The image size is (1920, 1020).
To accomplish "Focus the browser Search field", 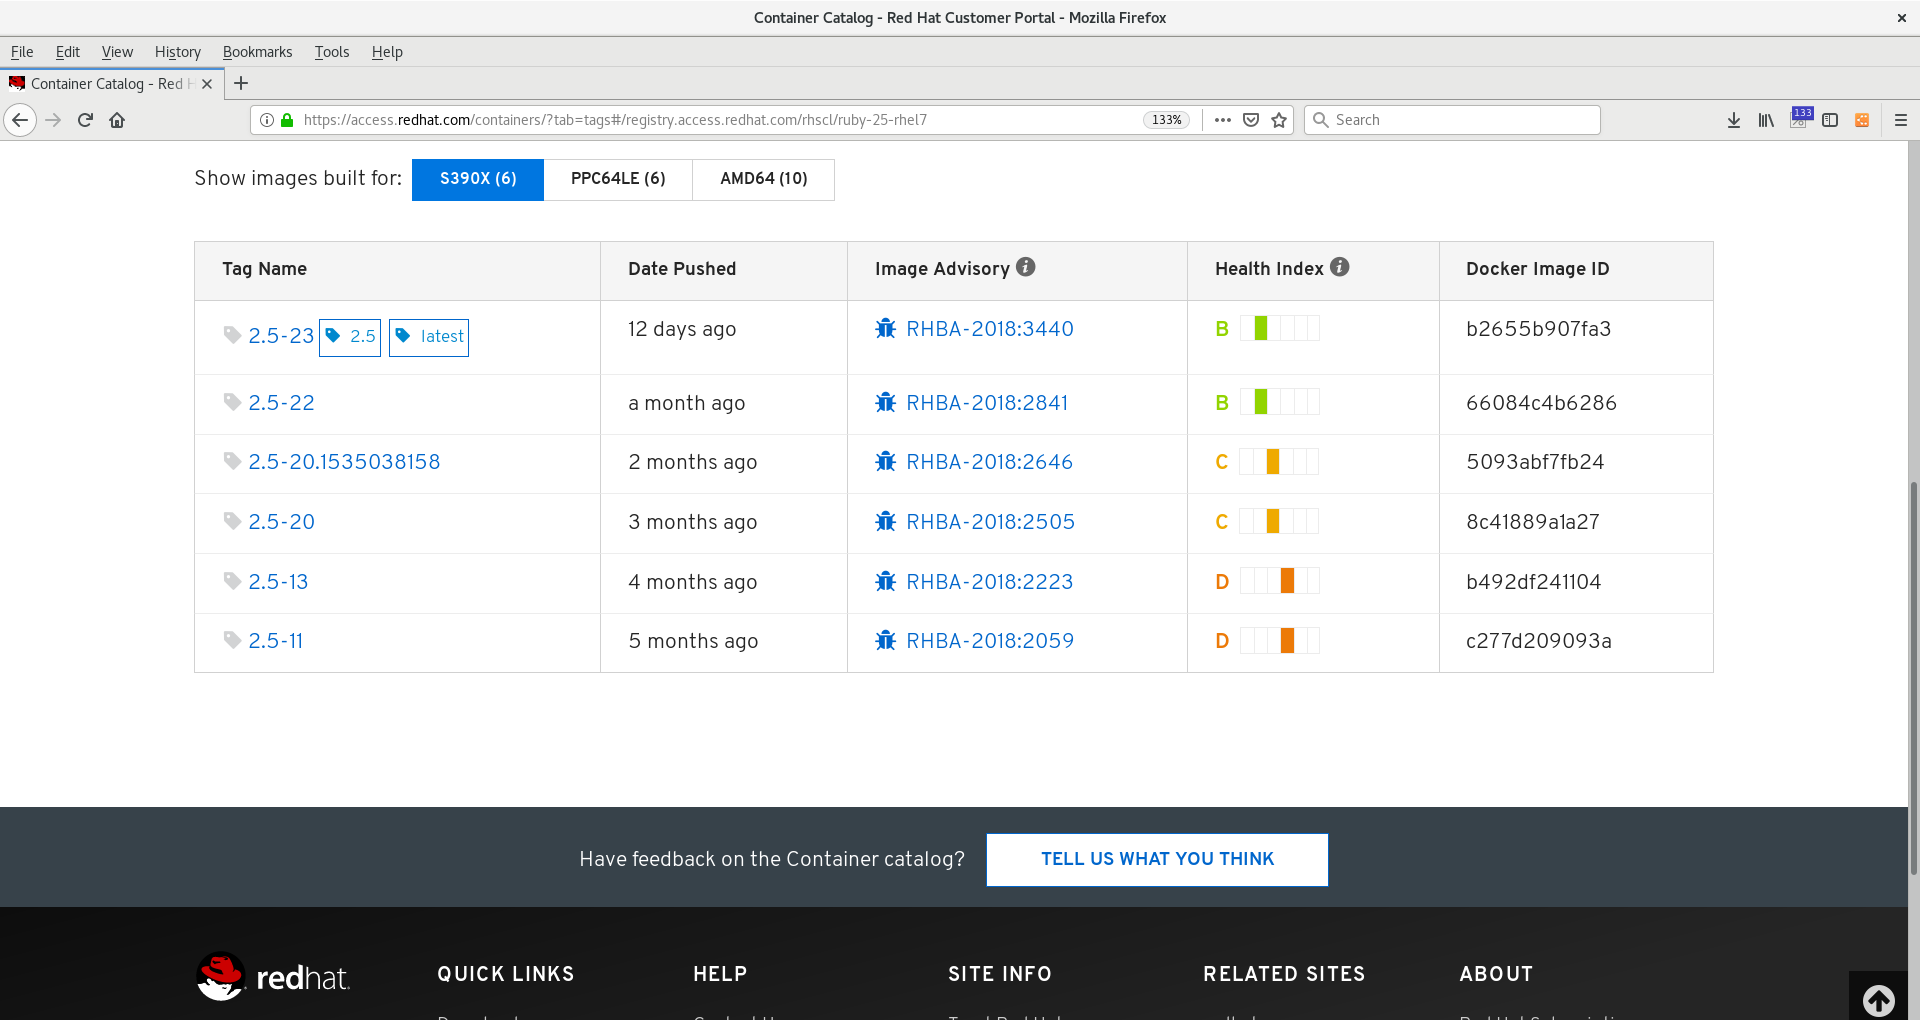I will tap(1452, 120).
